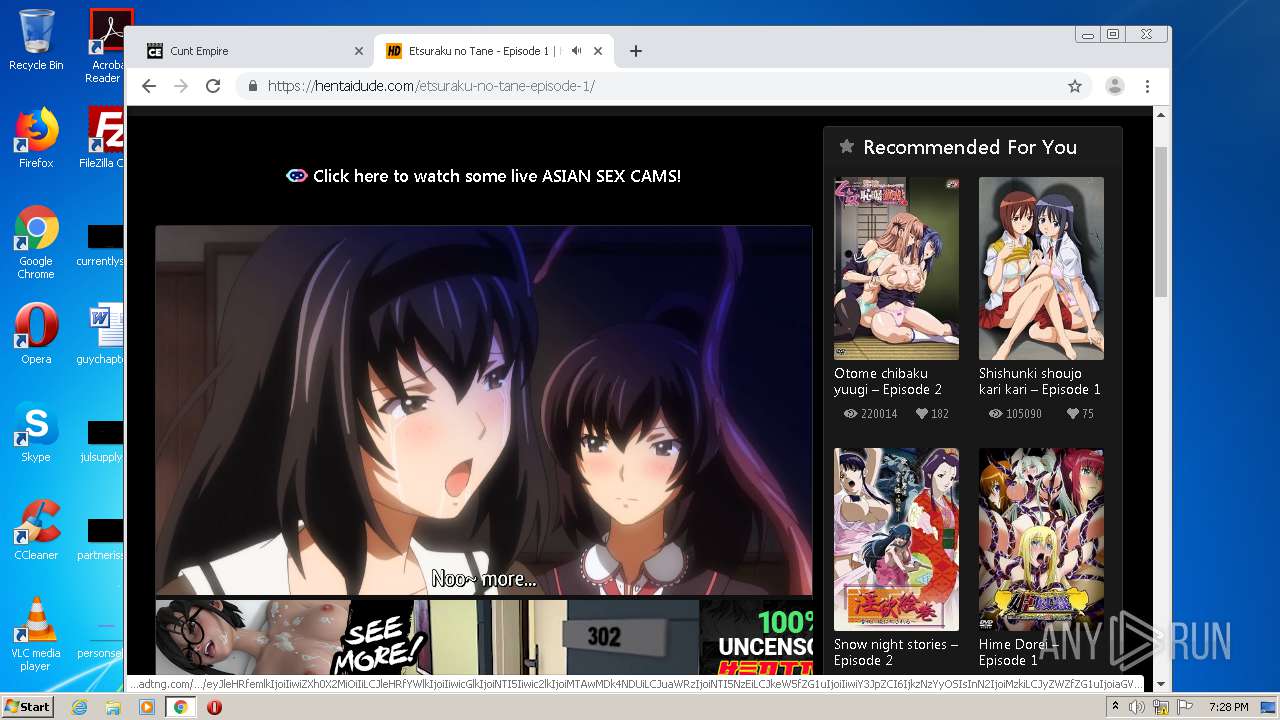This screenshot has width=1280, height=720.
Task: Go back to the previous page in Chrome
Action: click(x=149, y=86)
